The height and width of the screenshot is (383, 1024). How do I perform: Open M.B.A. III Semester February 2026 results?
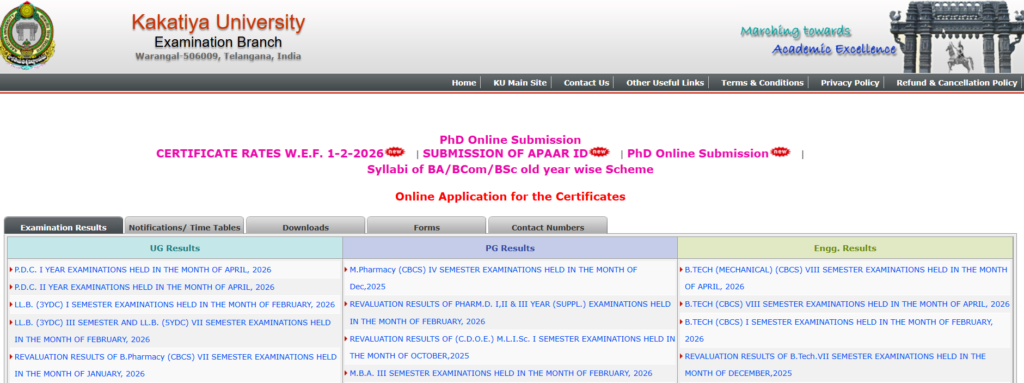point(501,373)
